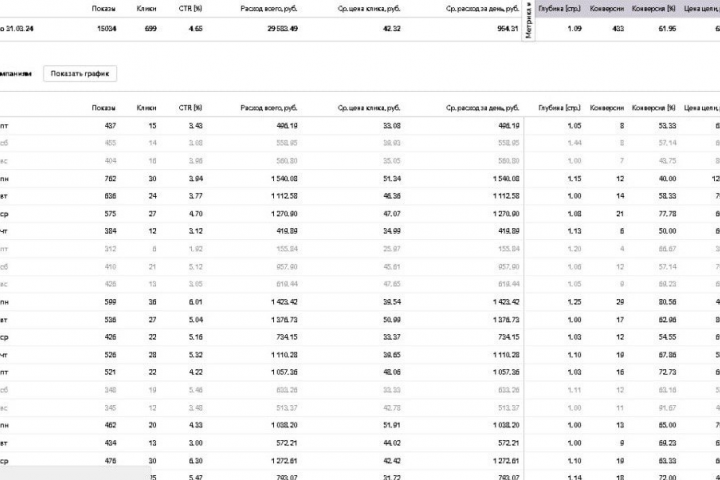Click summary table "Клики" header at top
720x480 pixels.
point(146,9)
